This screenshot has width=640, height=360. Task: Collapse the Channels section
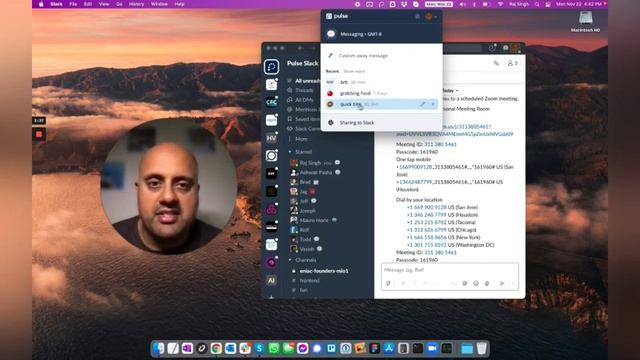(x=290, y=260)
